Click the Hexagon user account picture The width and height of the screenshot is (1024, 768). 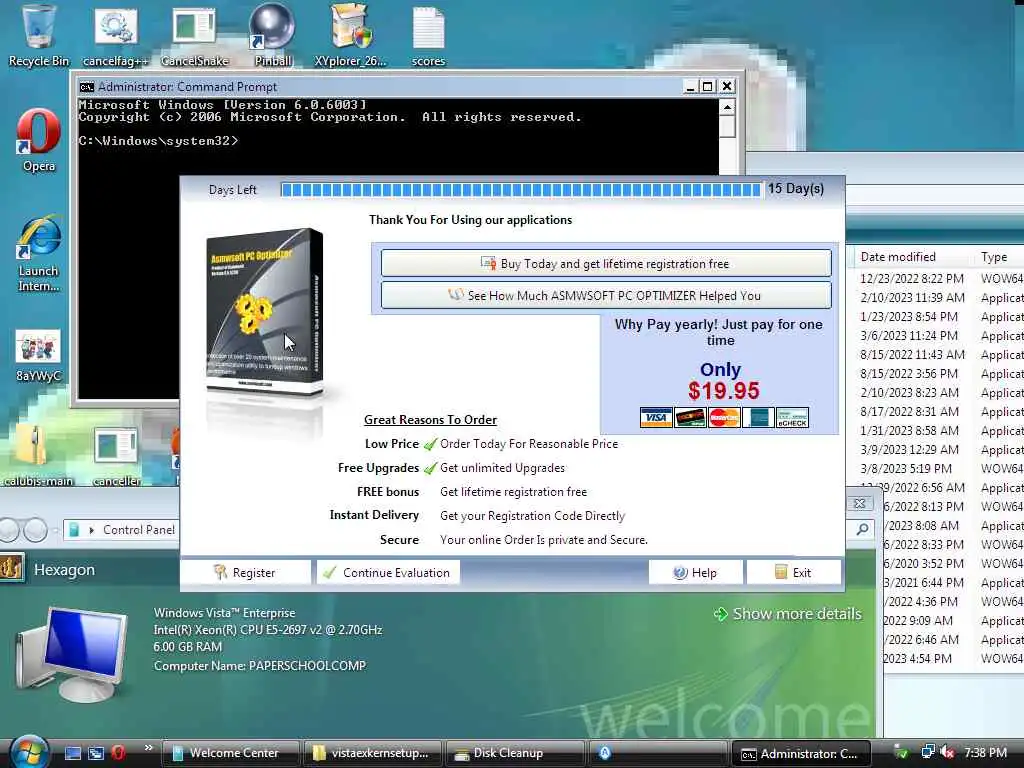(12, 568)
